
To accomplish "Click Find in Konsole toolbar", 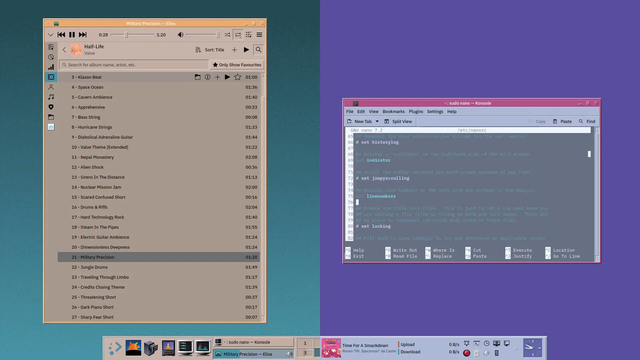I will (587, 121).
